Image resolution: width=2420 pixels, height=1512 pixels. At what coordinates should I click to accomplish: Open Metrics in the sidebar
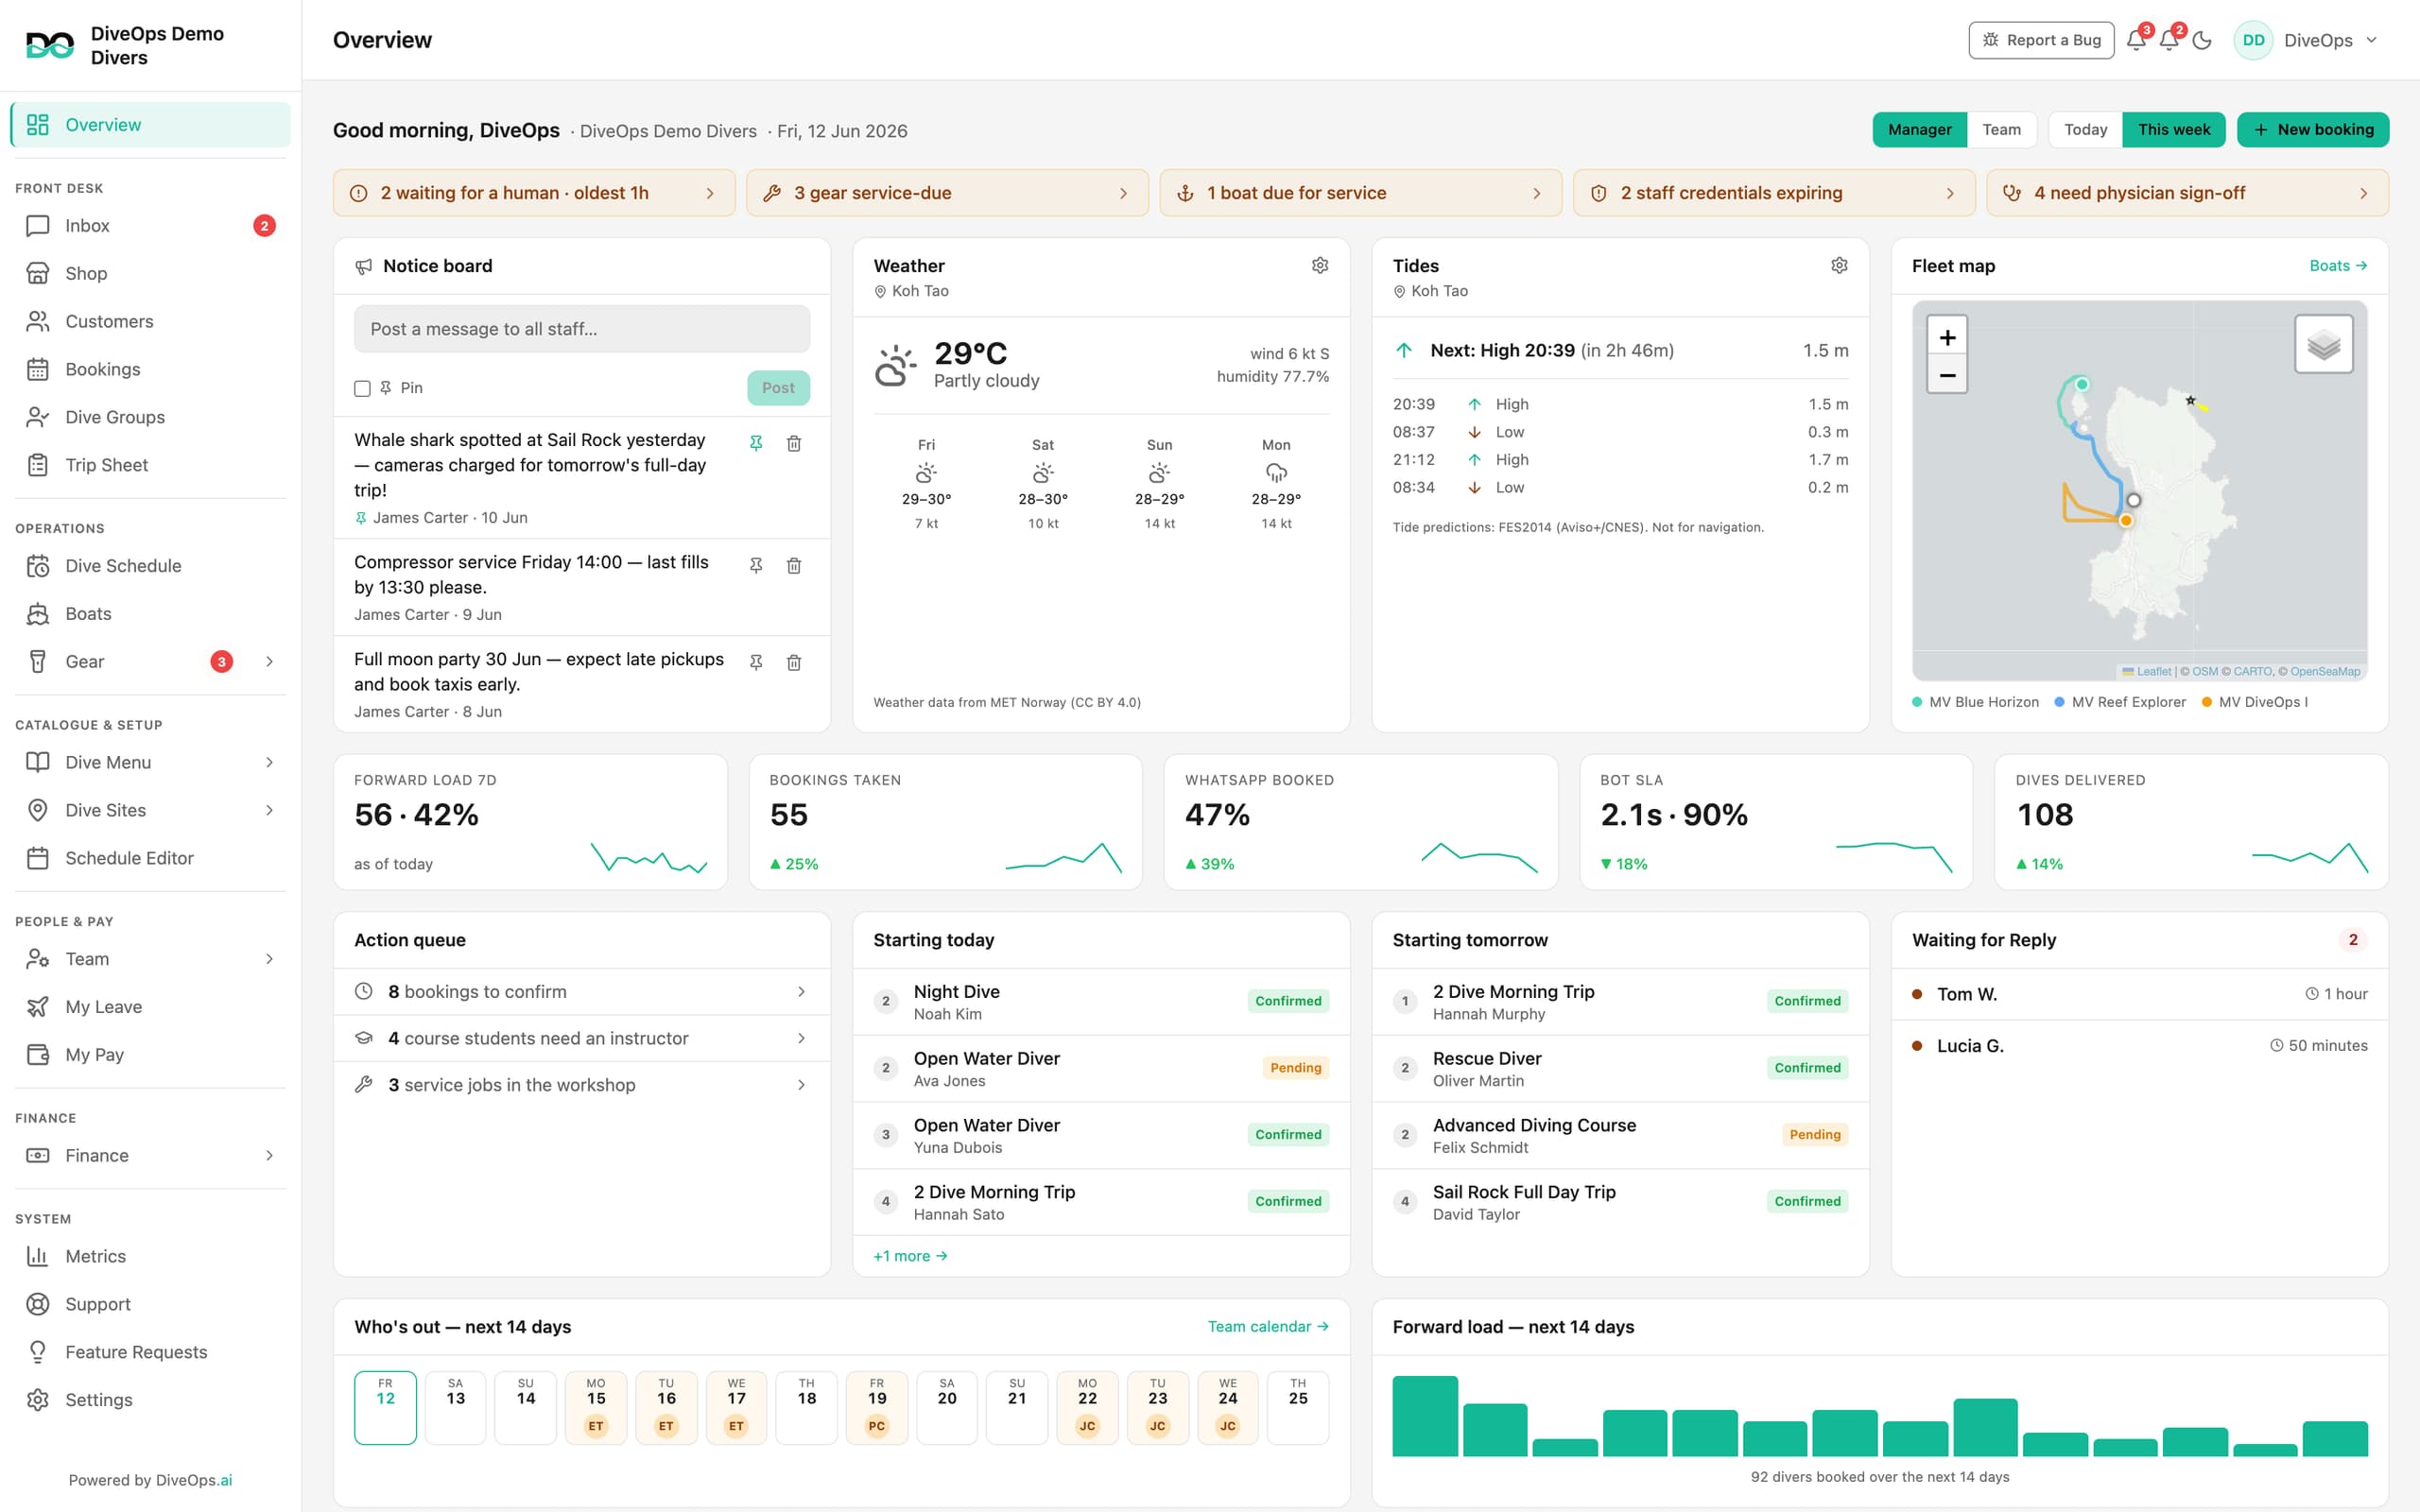(150, 1256)
